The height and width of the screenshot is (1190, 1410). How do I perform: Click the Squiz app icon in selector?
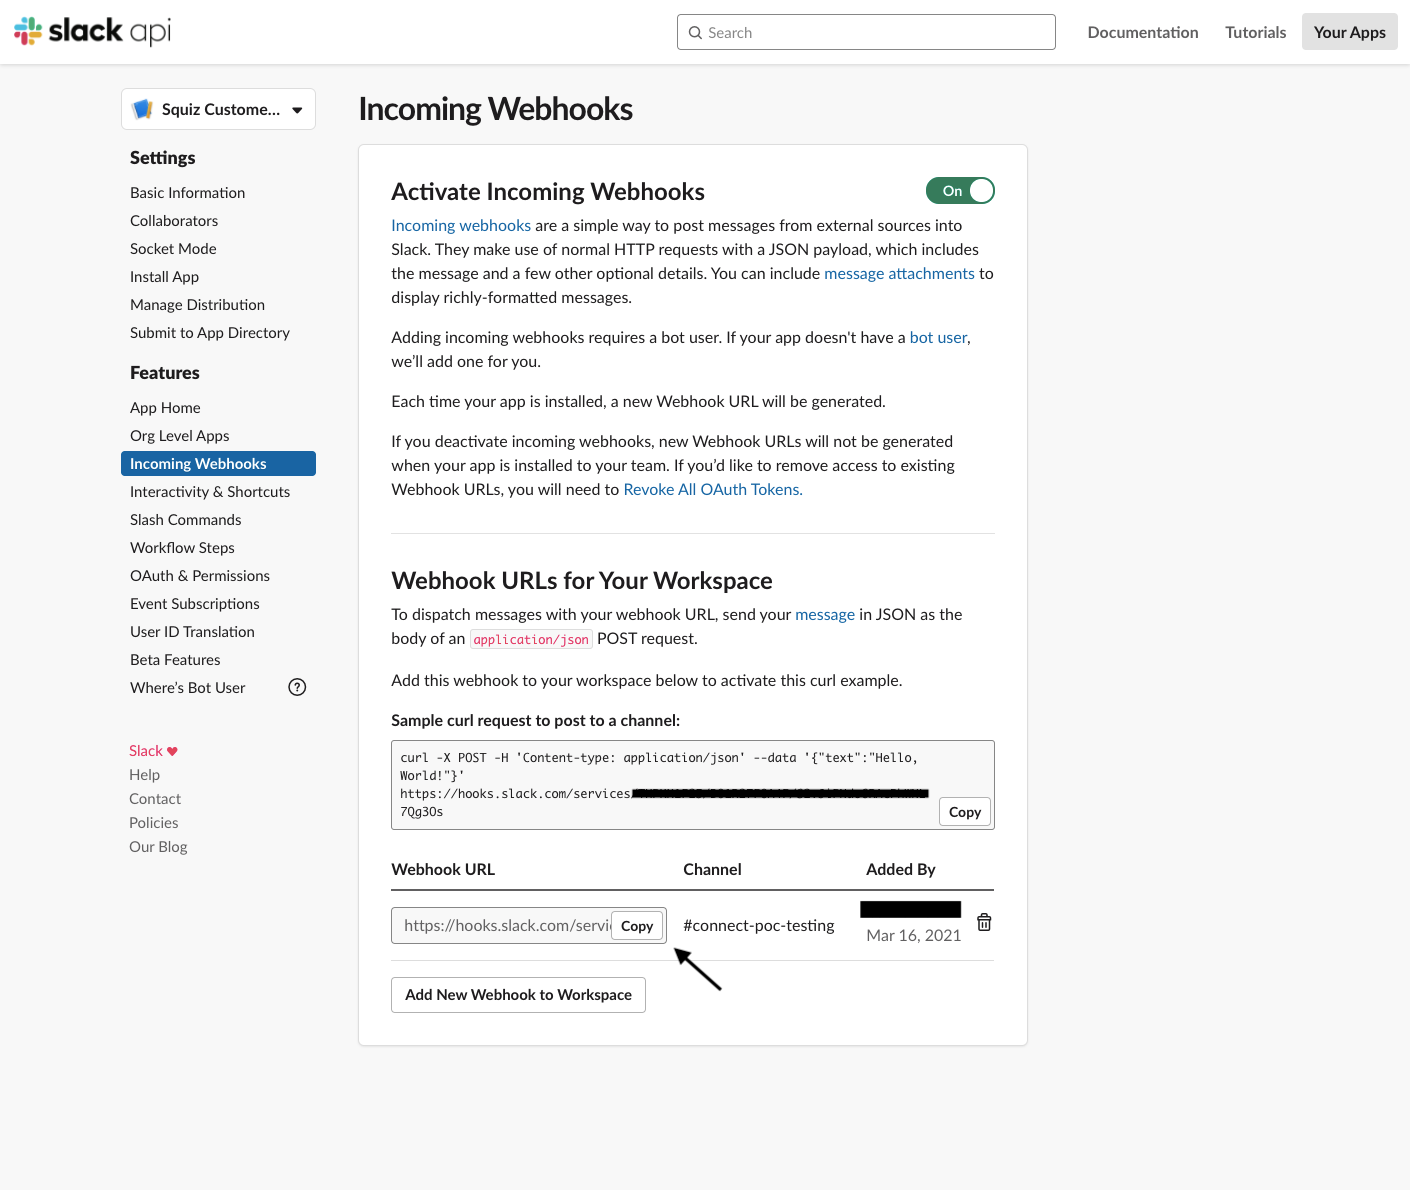point(143,109)
